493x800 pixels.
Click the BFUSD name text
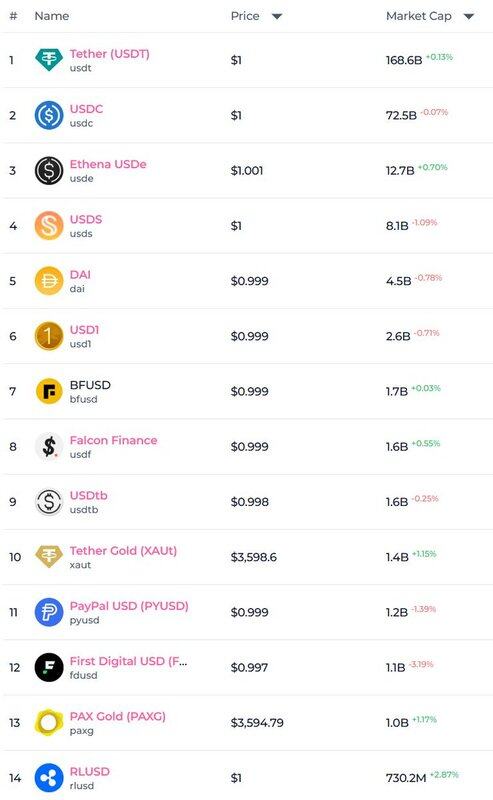[x=90, y=385]
